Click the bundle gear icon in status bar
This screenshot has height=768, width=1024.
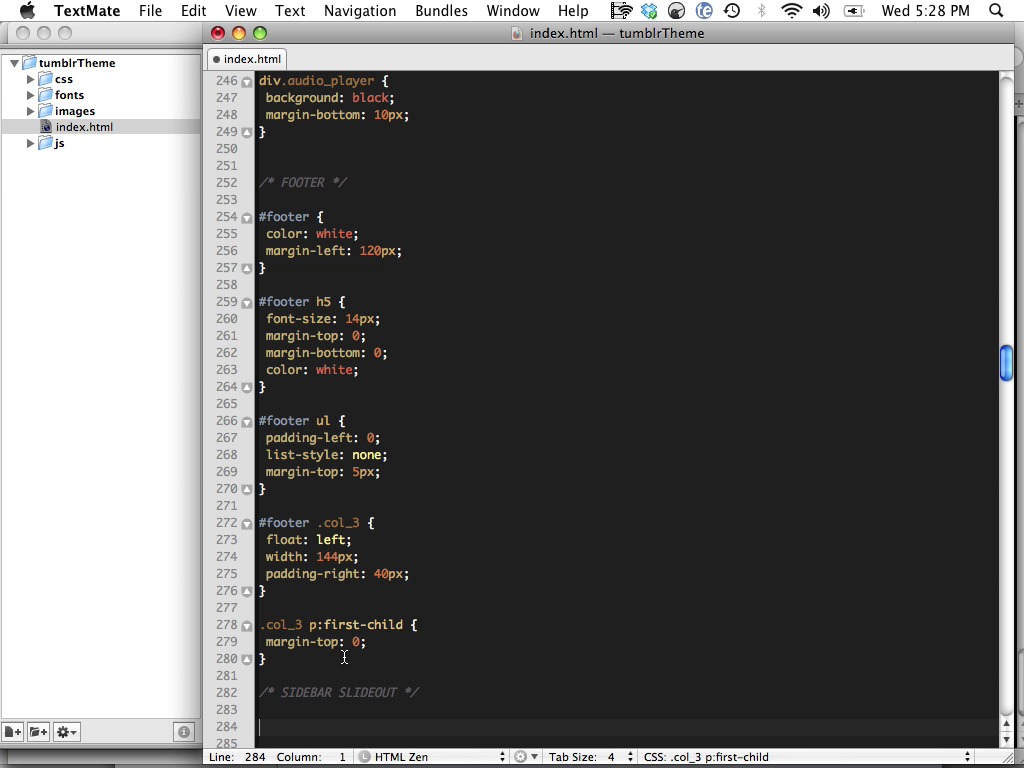click(524, 757)
